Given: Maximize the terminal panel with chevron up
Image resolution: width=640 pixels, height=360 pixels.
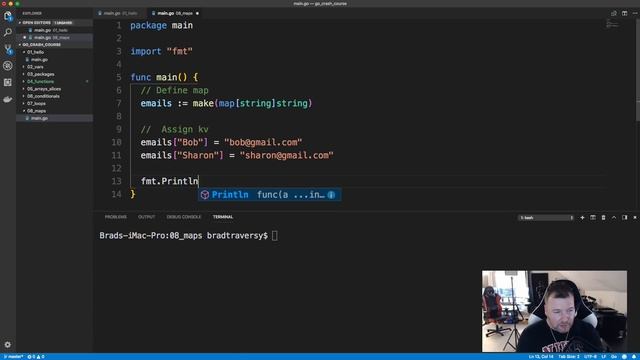Looking at the screenshot, I should (614, 218).
